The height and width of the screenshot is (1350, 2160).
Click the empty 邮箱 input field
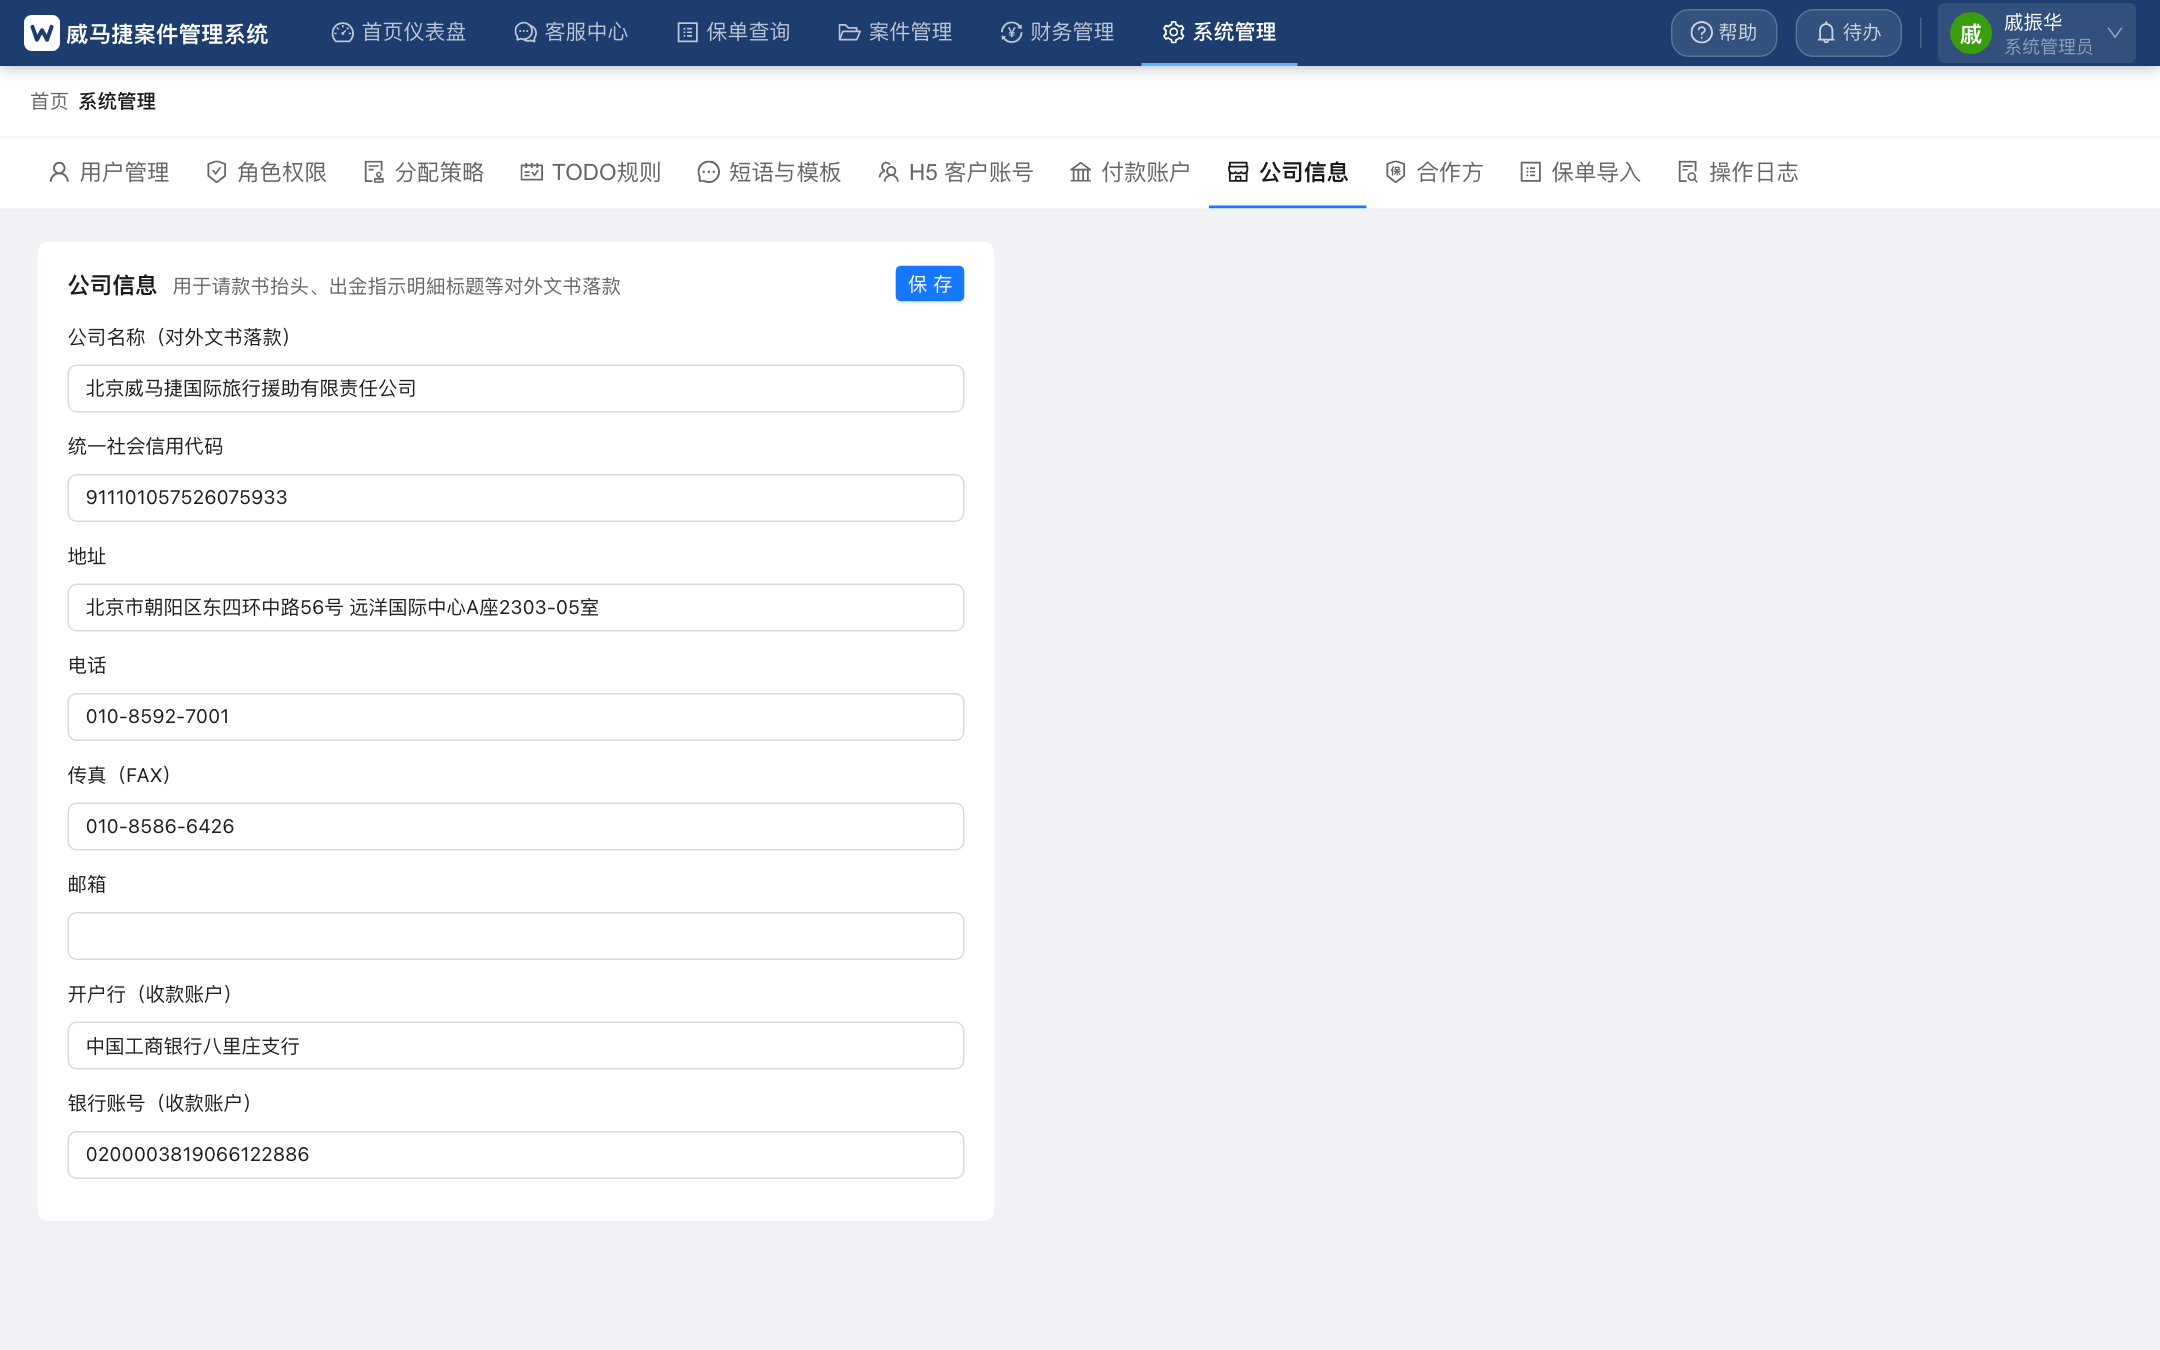click(x=516, y=936)
